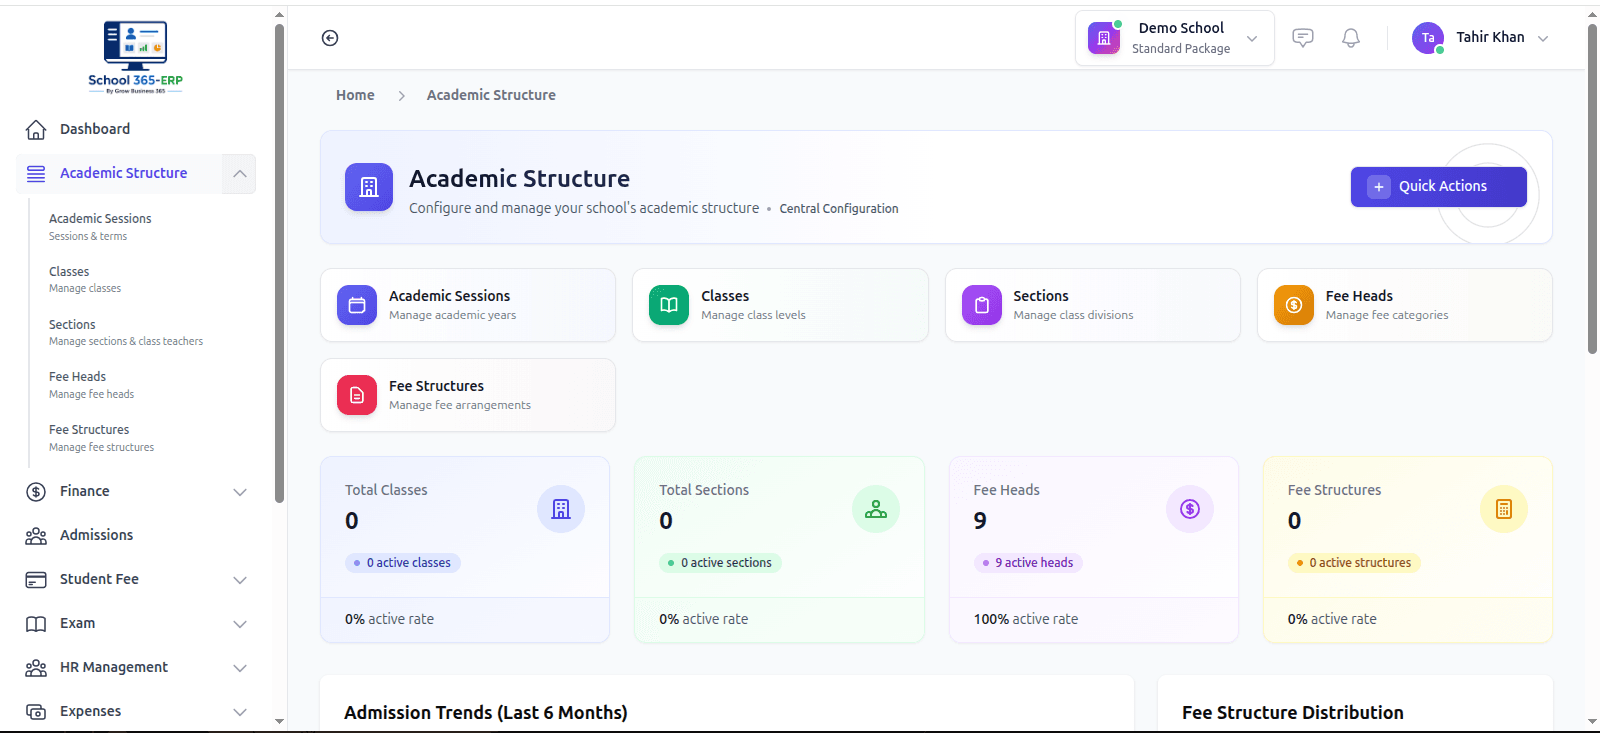1600x733 pixels.
Task: Click the Finance dollar icon in sidebar
Action: pos(36,492)
